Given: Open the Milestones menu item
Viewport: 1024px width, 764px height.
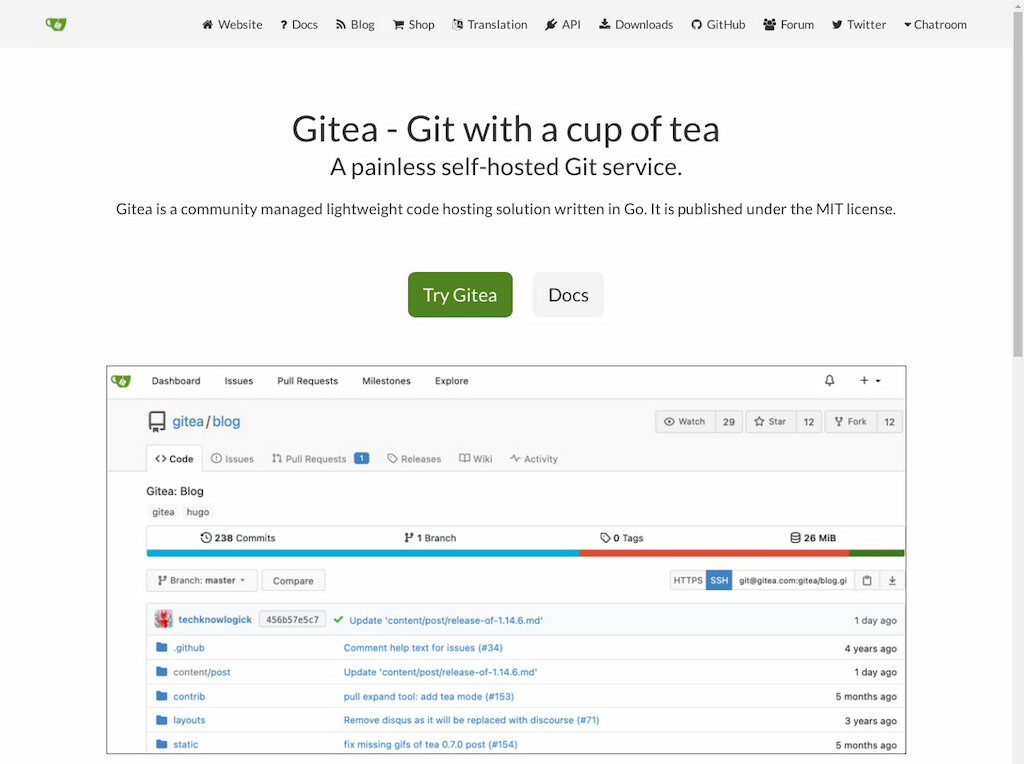Looking at the screenshot, I should pyautogui.click(x=386, y=381).
